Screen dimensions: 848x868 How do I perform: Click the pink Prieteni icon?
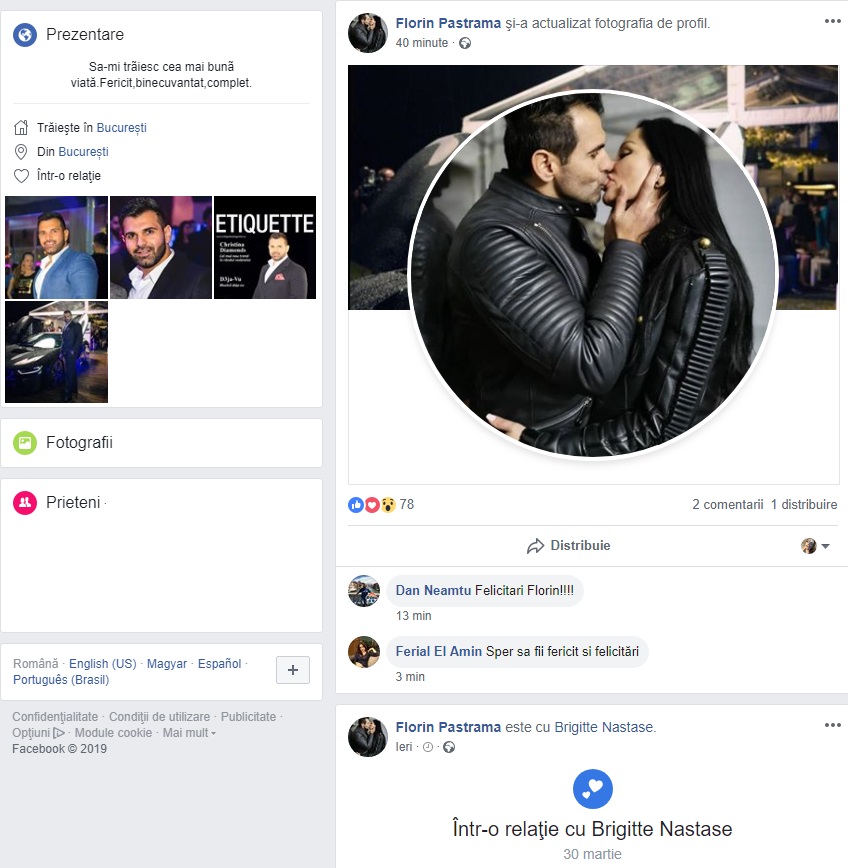point(25,503)
